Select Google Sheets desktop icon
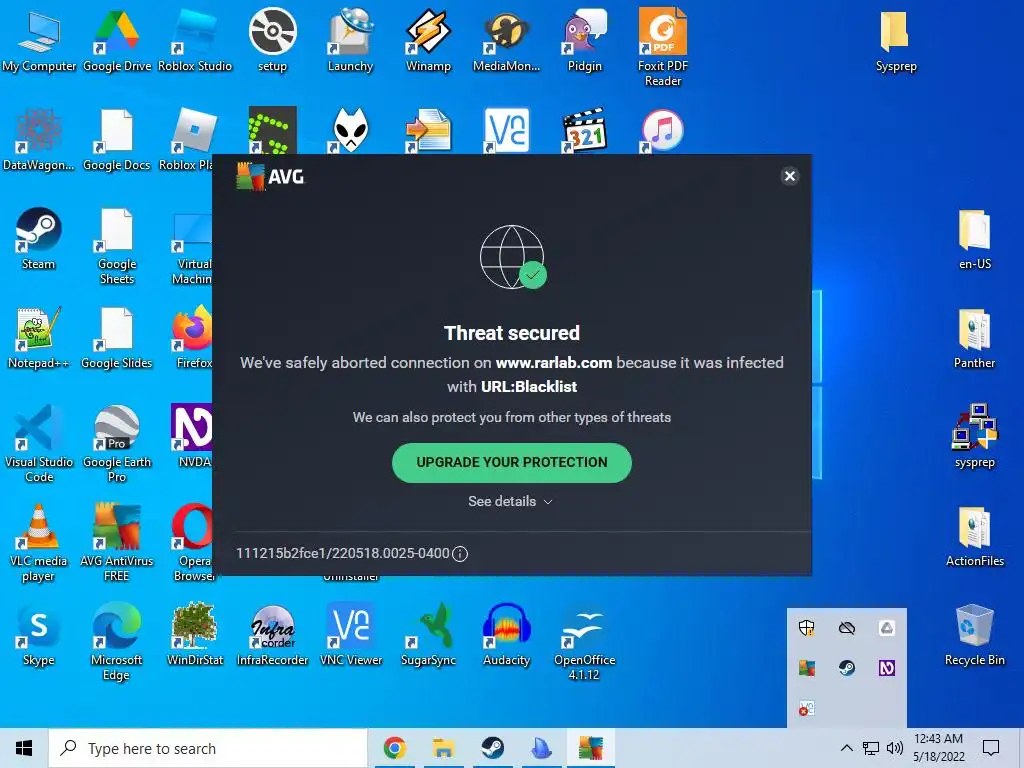 pos(117,246)
